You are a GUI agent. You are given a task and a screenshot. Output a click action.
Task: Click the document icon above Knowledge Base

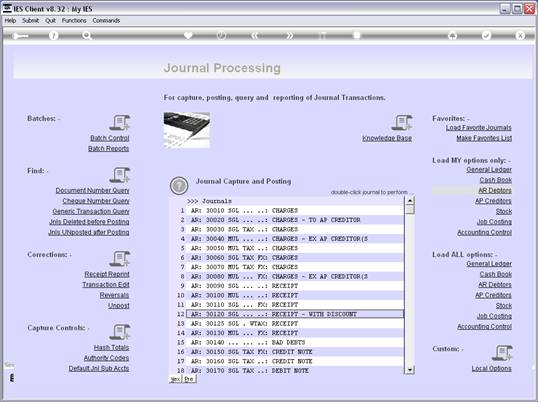click(402, 123)
